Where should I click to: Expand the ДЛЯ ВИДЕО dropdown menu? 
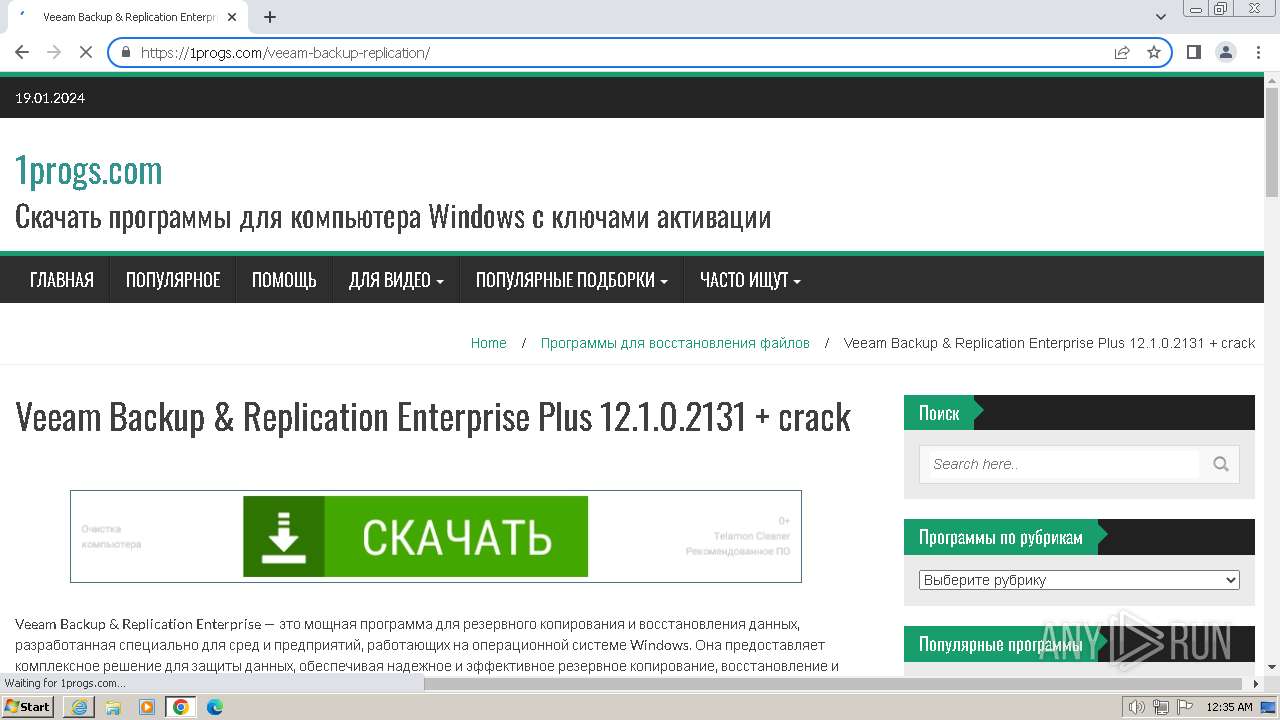click(396, 280)
